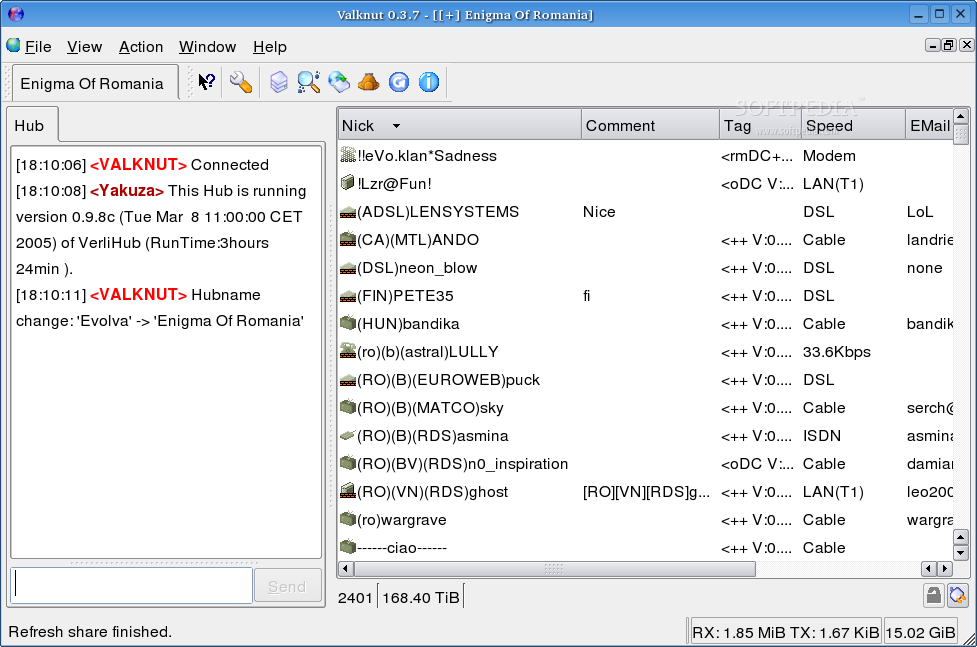Select nick ------ciao------

tap(402, 548)
